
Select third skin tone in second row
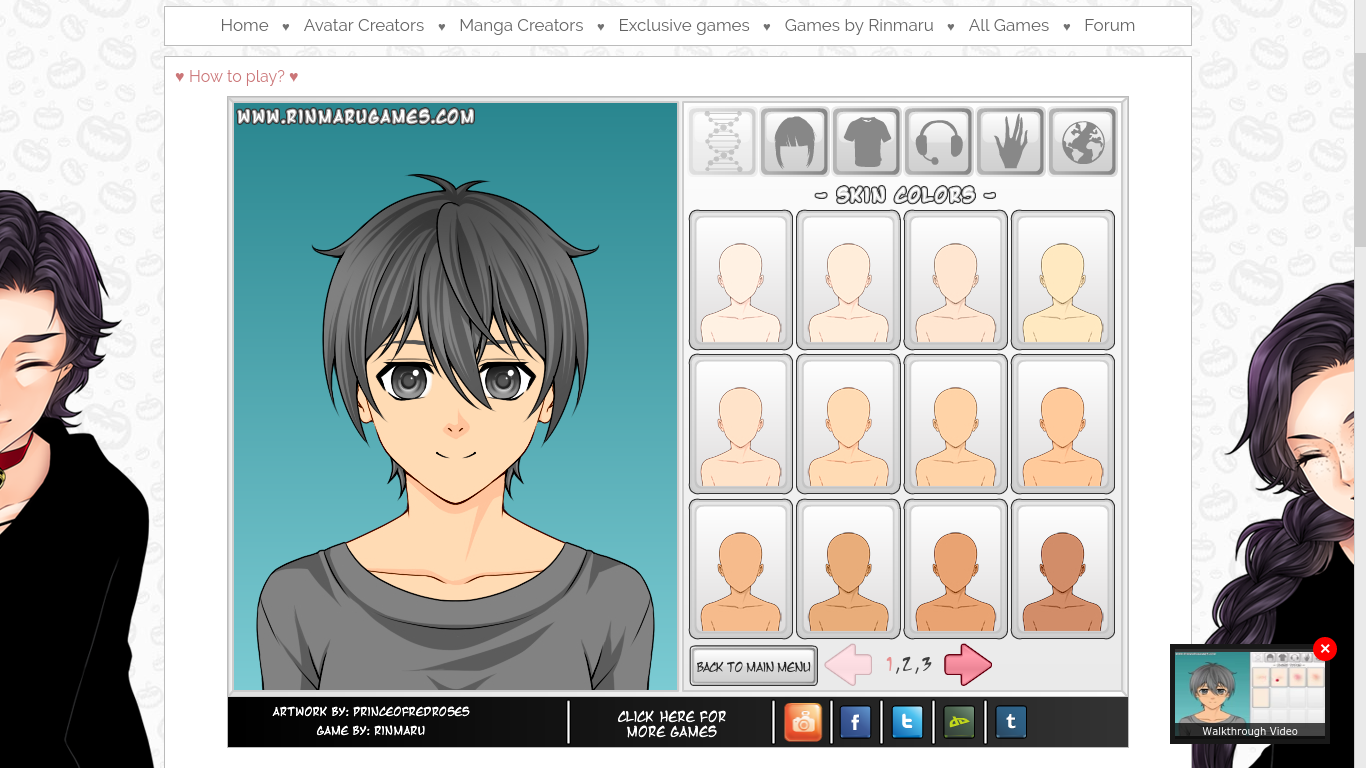pyautogui.click(x=955, y=424)
